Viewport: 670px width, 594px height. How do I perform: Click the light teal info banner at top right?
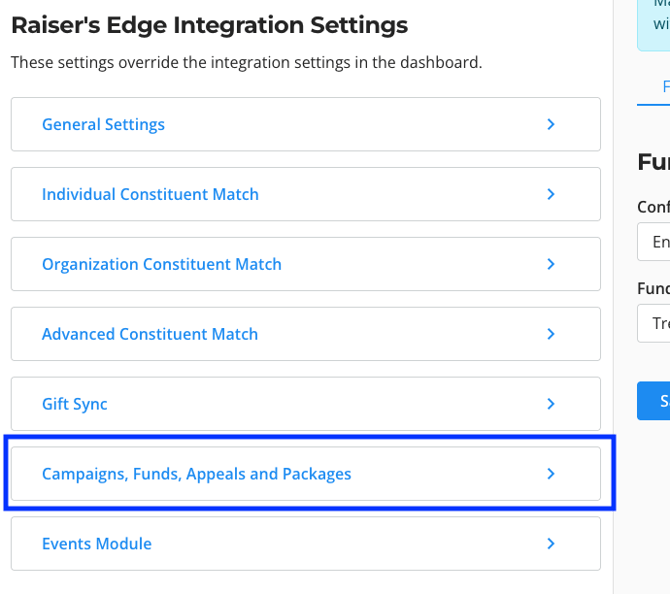[654, 22]
